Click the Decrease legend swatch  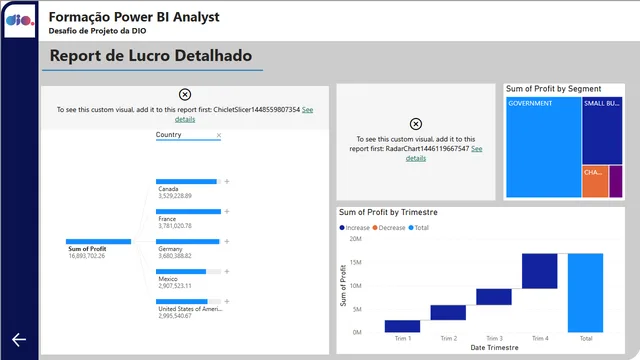point(375,228)
